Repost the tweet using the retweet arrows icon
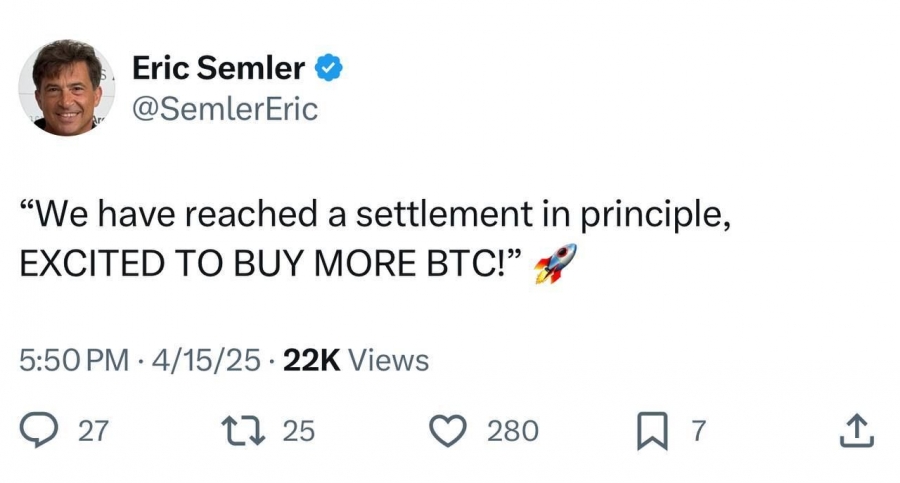 [x=244, y=431]
